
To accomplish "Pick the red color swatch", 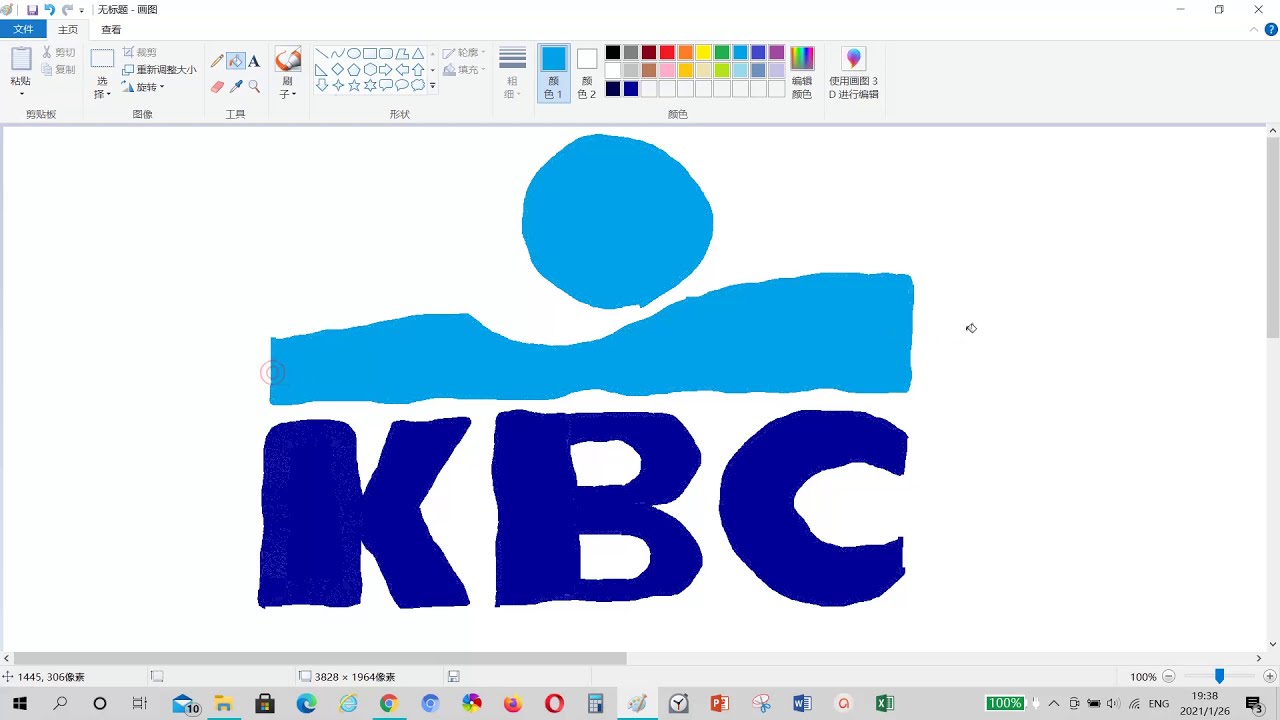I will click(x=667, y=52).
